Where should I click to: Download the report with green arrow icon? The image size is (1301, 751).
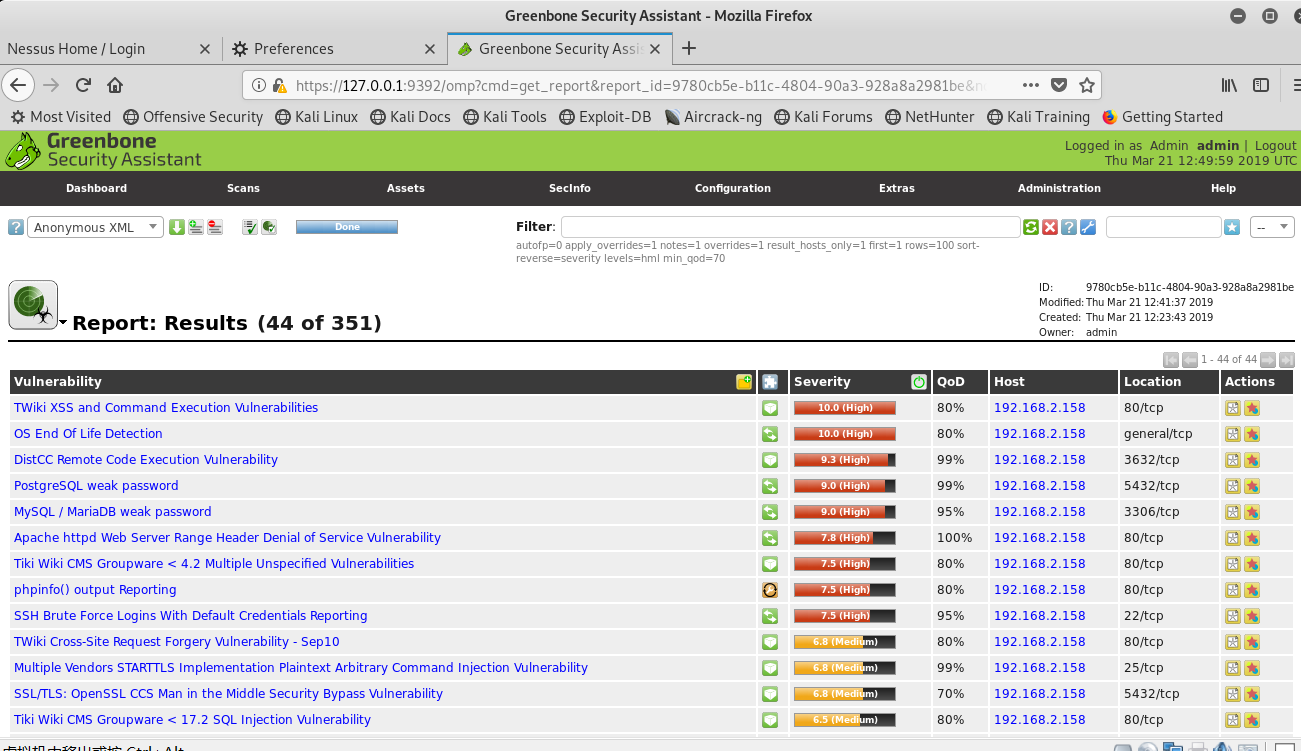(x=177, y=227)
